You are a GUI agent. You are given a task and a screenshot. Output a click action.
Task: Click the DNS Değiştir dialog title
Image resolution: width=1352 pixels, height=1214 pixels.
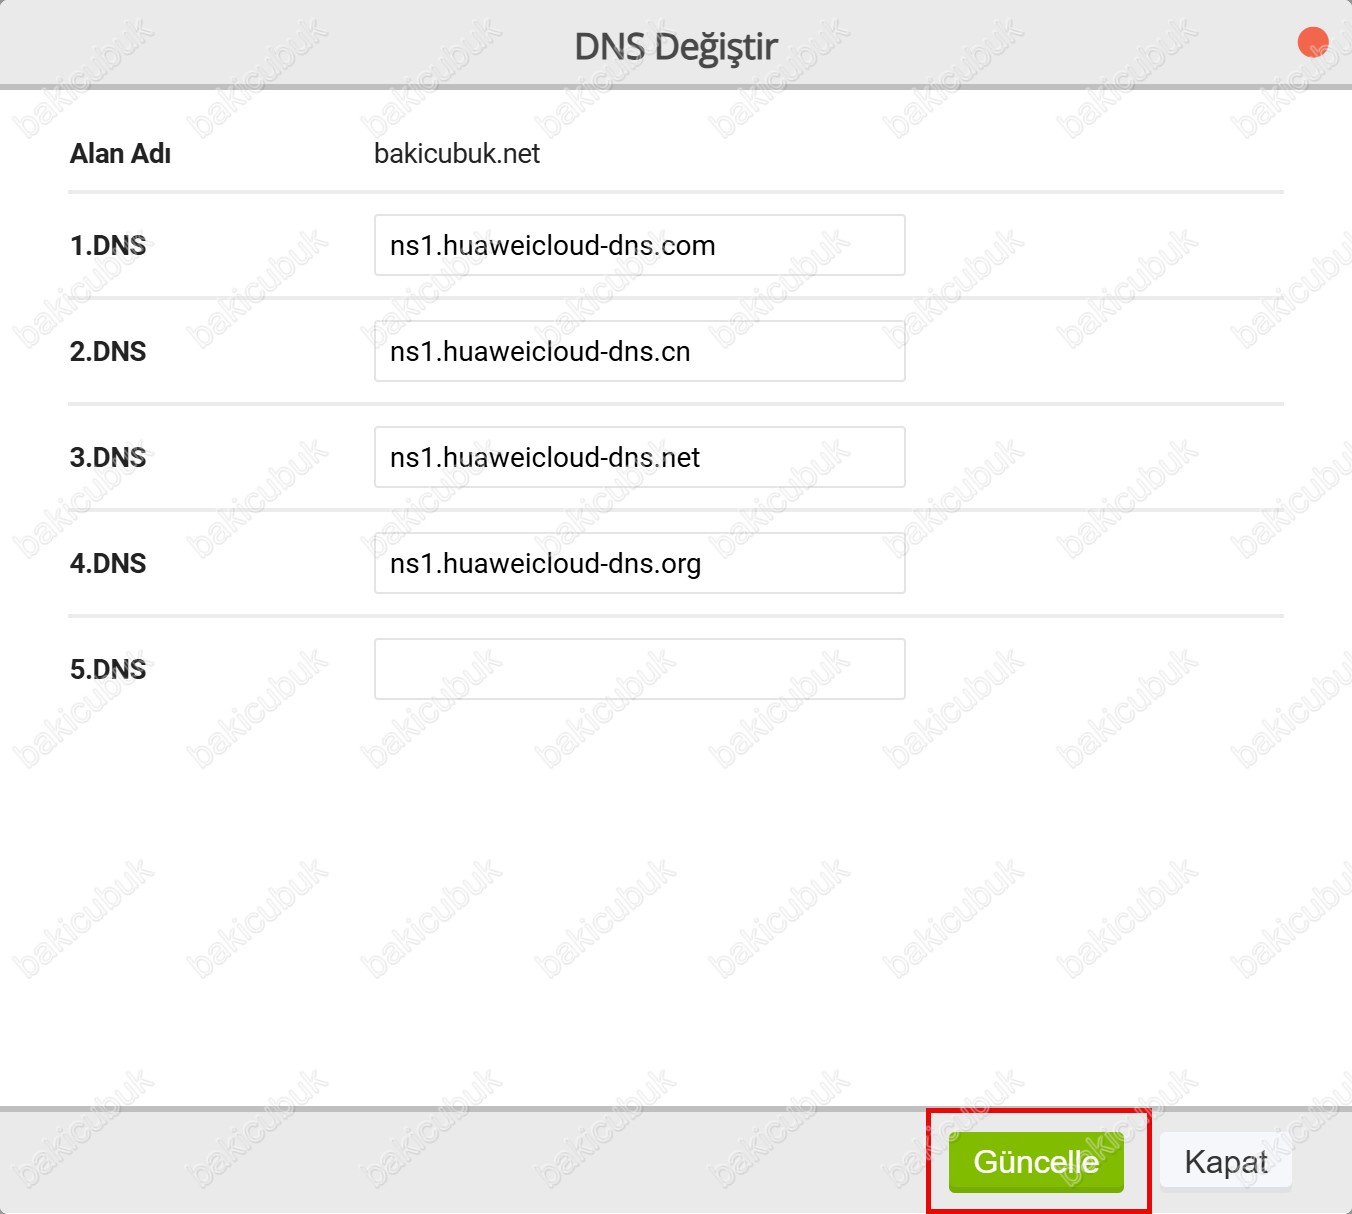(x=676, y=46)
